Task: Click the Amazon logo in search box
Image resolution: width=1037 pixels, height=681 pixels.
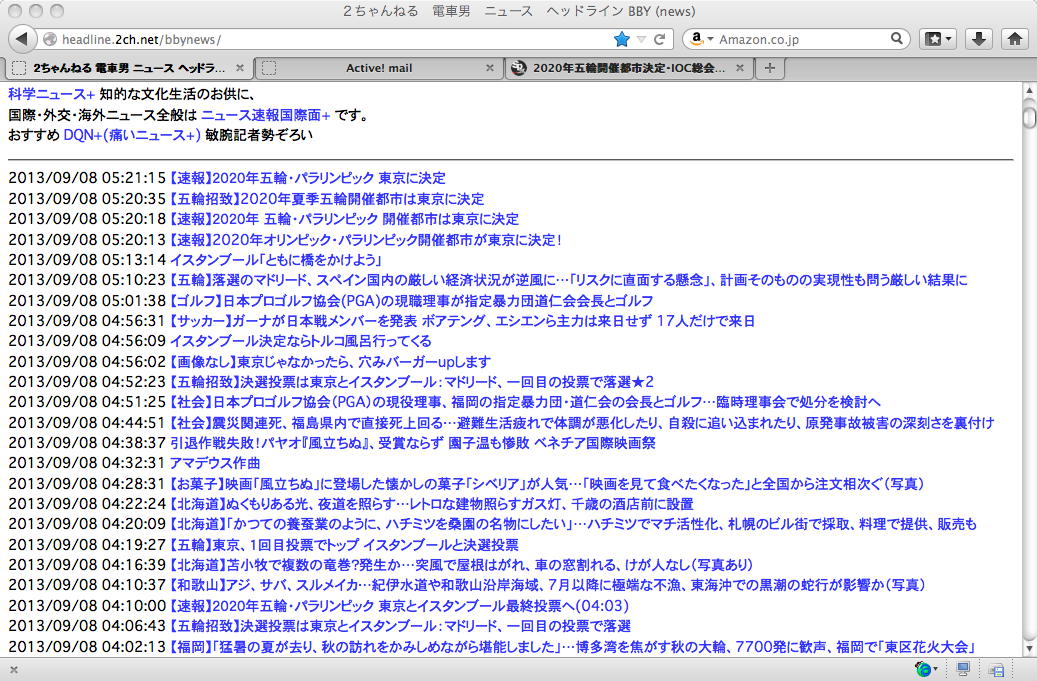Action: (696, 39)
